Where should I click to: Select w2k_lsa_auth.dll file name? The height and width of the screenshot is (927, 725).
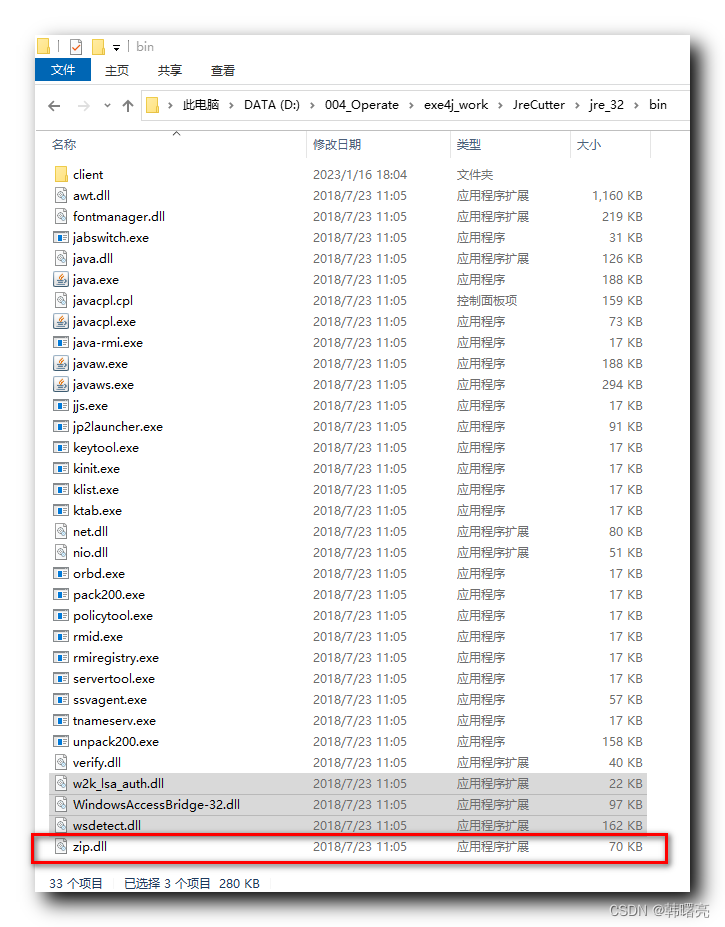118,783
